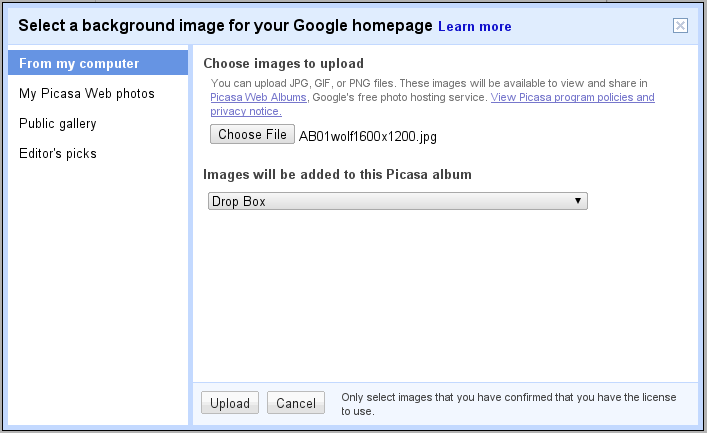Click the Choose images to upload heading
707x433 pixels.
tap(284, 64)
